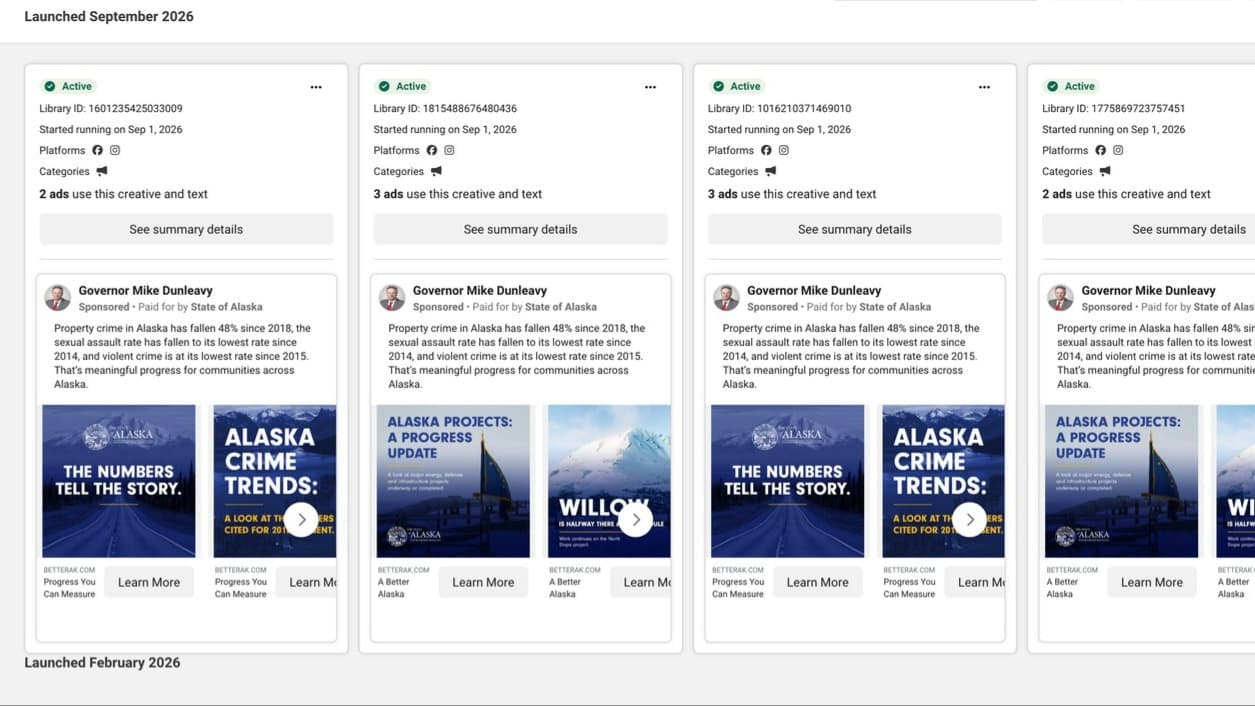The image size is (1255, 706).
Task: See summary details for ad 1815488676480436
Action: pos(520,229)
